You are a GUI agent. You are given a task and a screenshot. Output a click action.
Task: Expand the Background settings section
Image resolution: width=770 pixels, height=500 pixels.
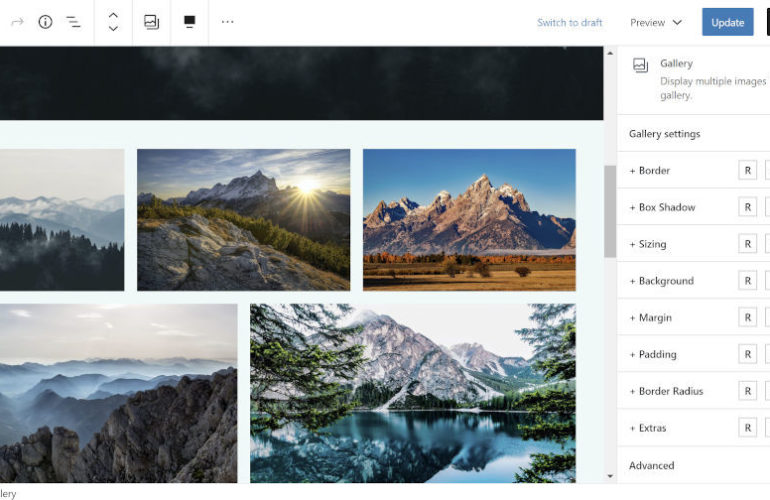662,281
